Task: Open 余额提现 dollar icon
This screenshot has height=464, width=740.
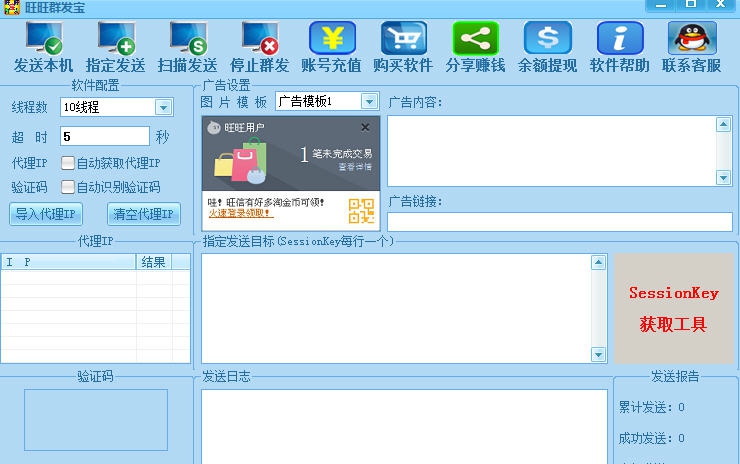Action: 547,38
